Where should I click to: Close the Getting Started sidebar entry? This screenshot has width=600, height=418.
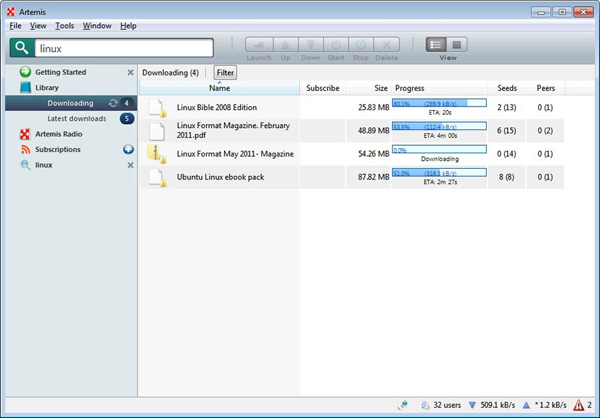[130, 72]
